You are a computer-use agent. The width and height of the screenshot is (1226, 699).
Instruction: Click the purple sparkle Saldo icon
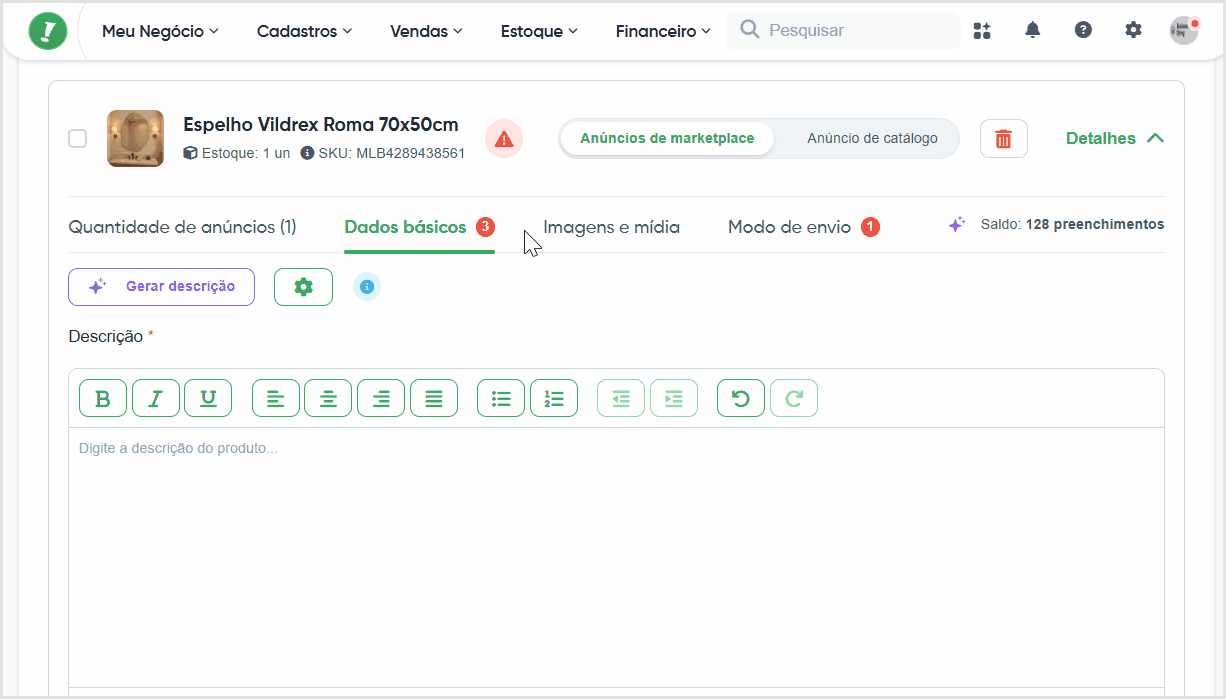(x=956, y=225)
